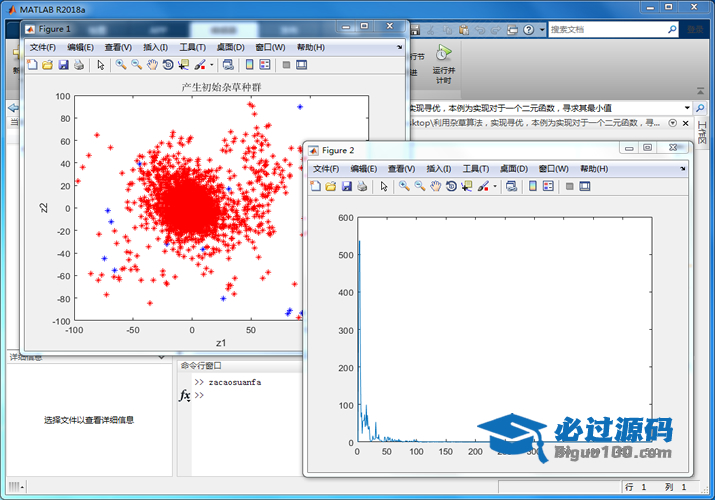Collapse the MATLAB toolstrip ribbon

pos(700,91)
